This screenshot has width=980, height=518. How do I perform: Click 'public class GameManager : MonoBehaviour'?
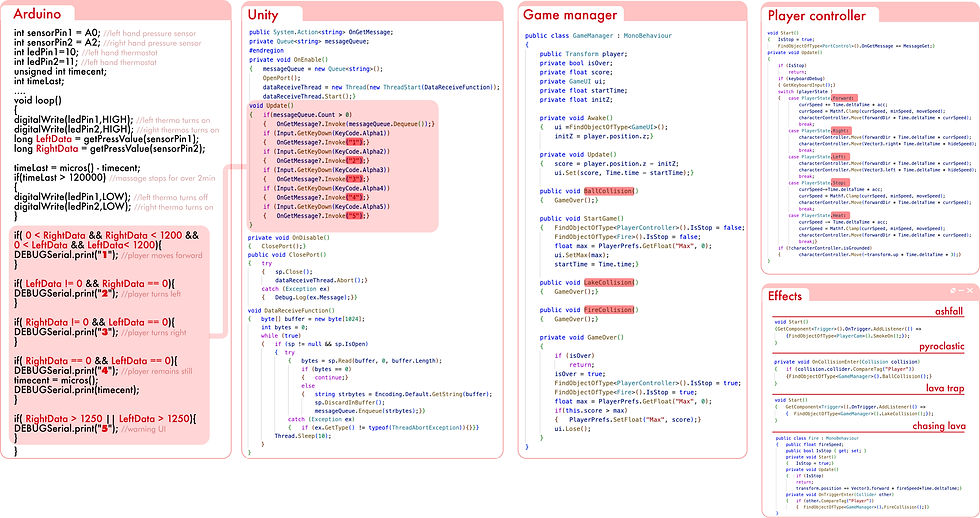coord(598,36)
